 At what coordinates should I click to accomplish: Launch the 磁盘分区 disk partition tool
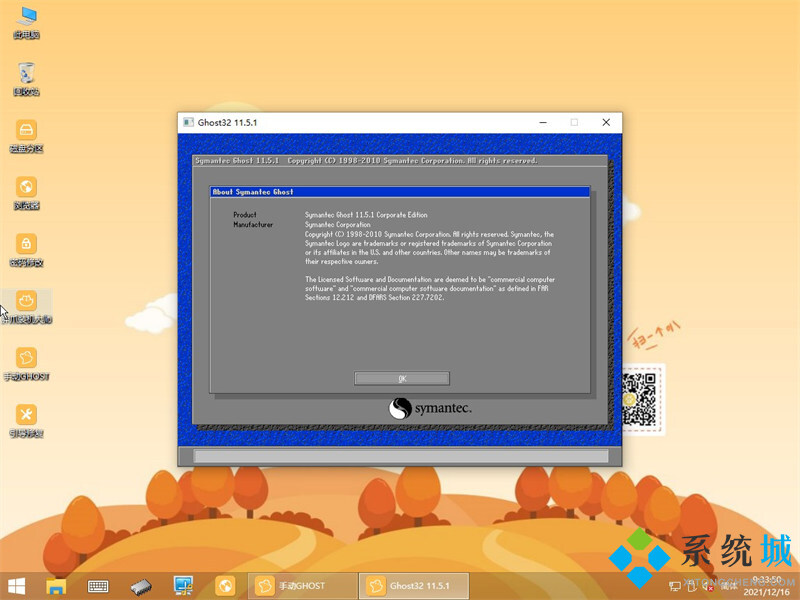click(x=27, y=136)
